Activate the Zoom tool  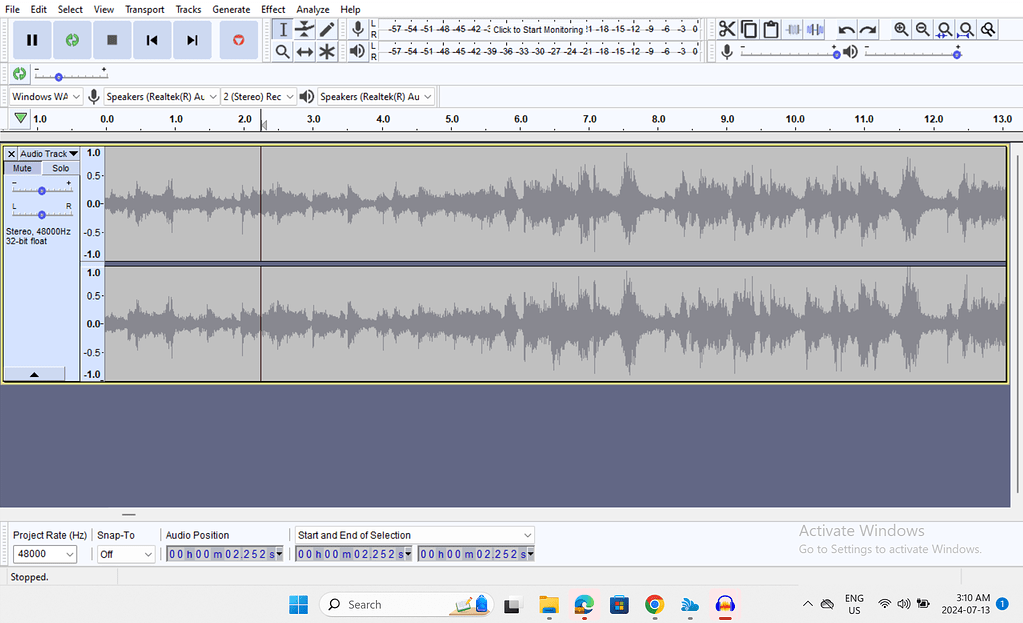click(283, 51)
